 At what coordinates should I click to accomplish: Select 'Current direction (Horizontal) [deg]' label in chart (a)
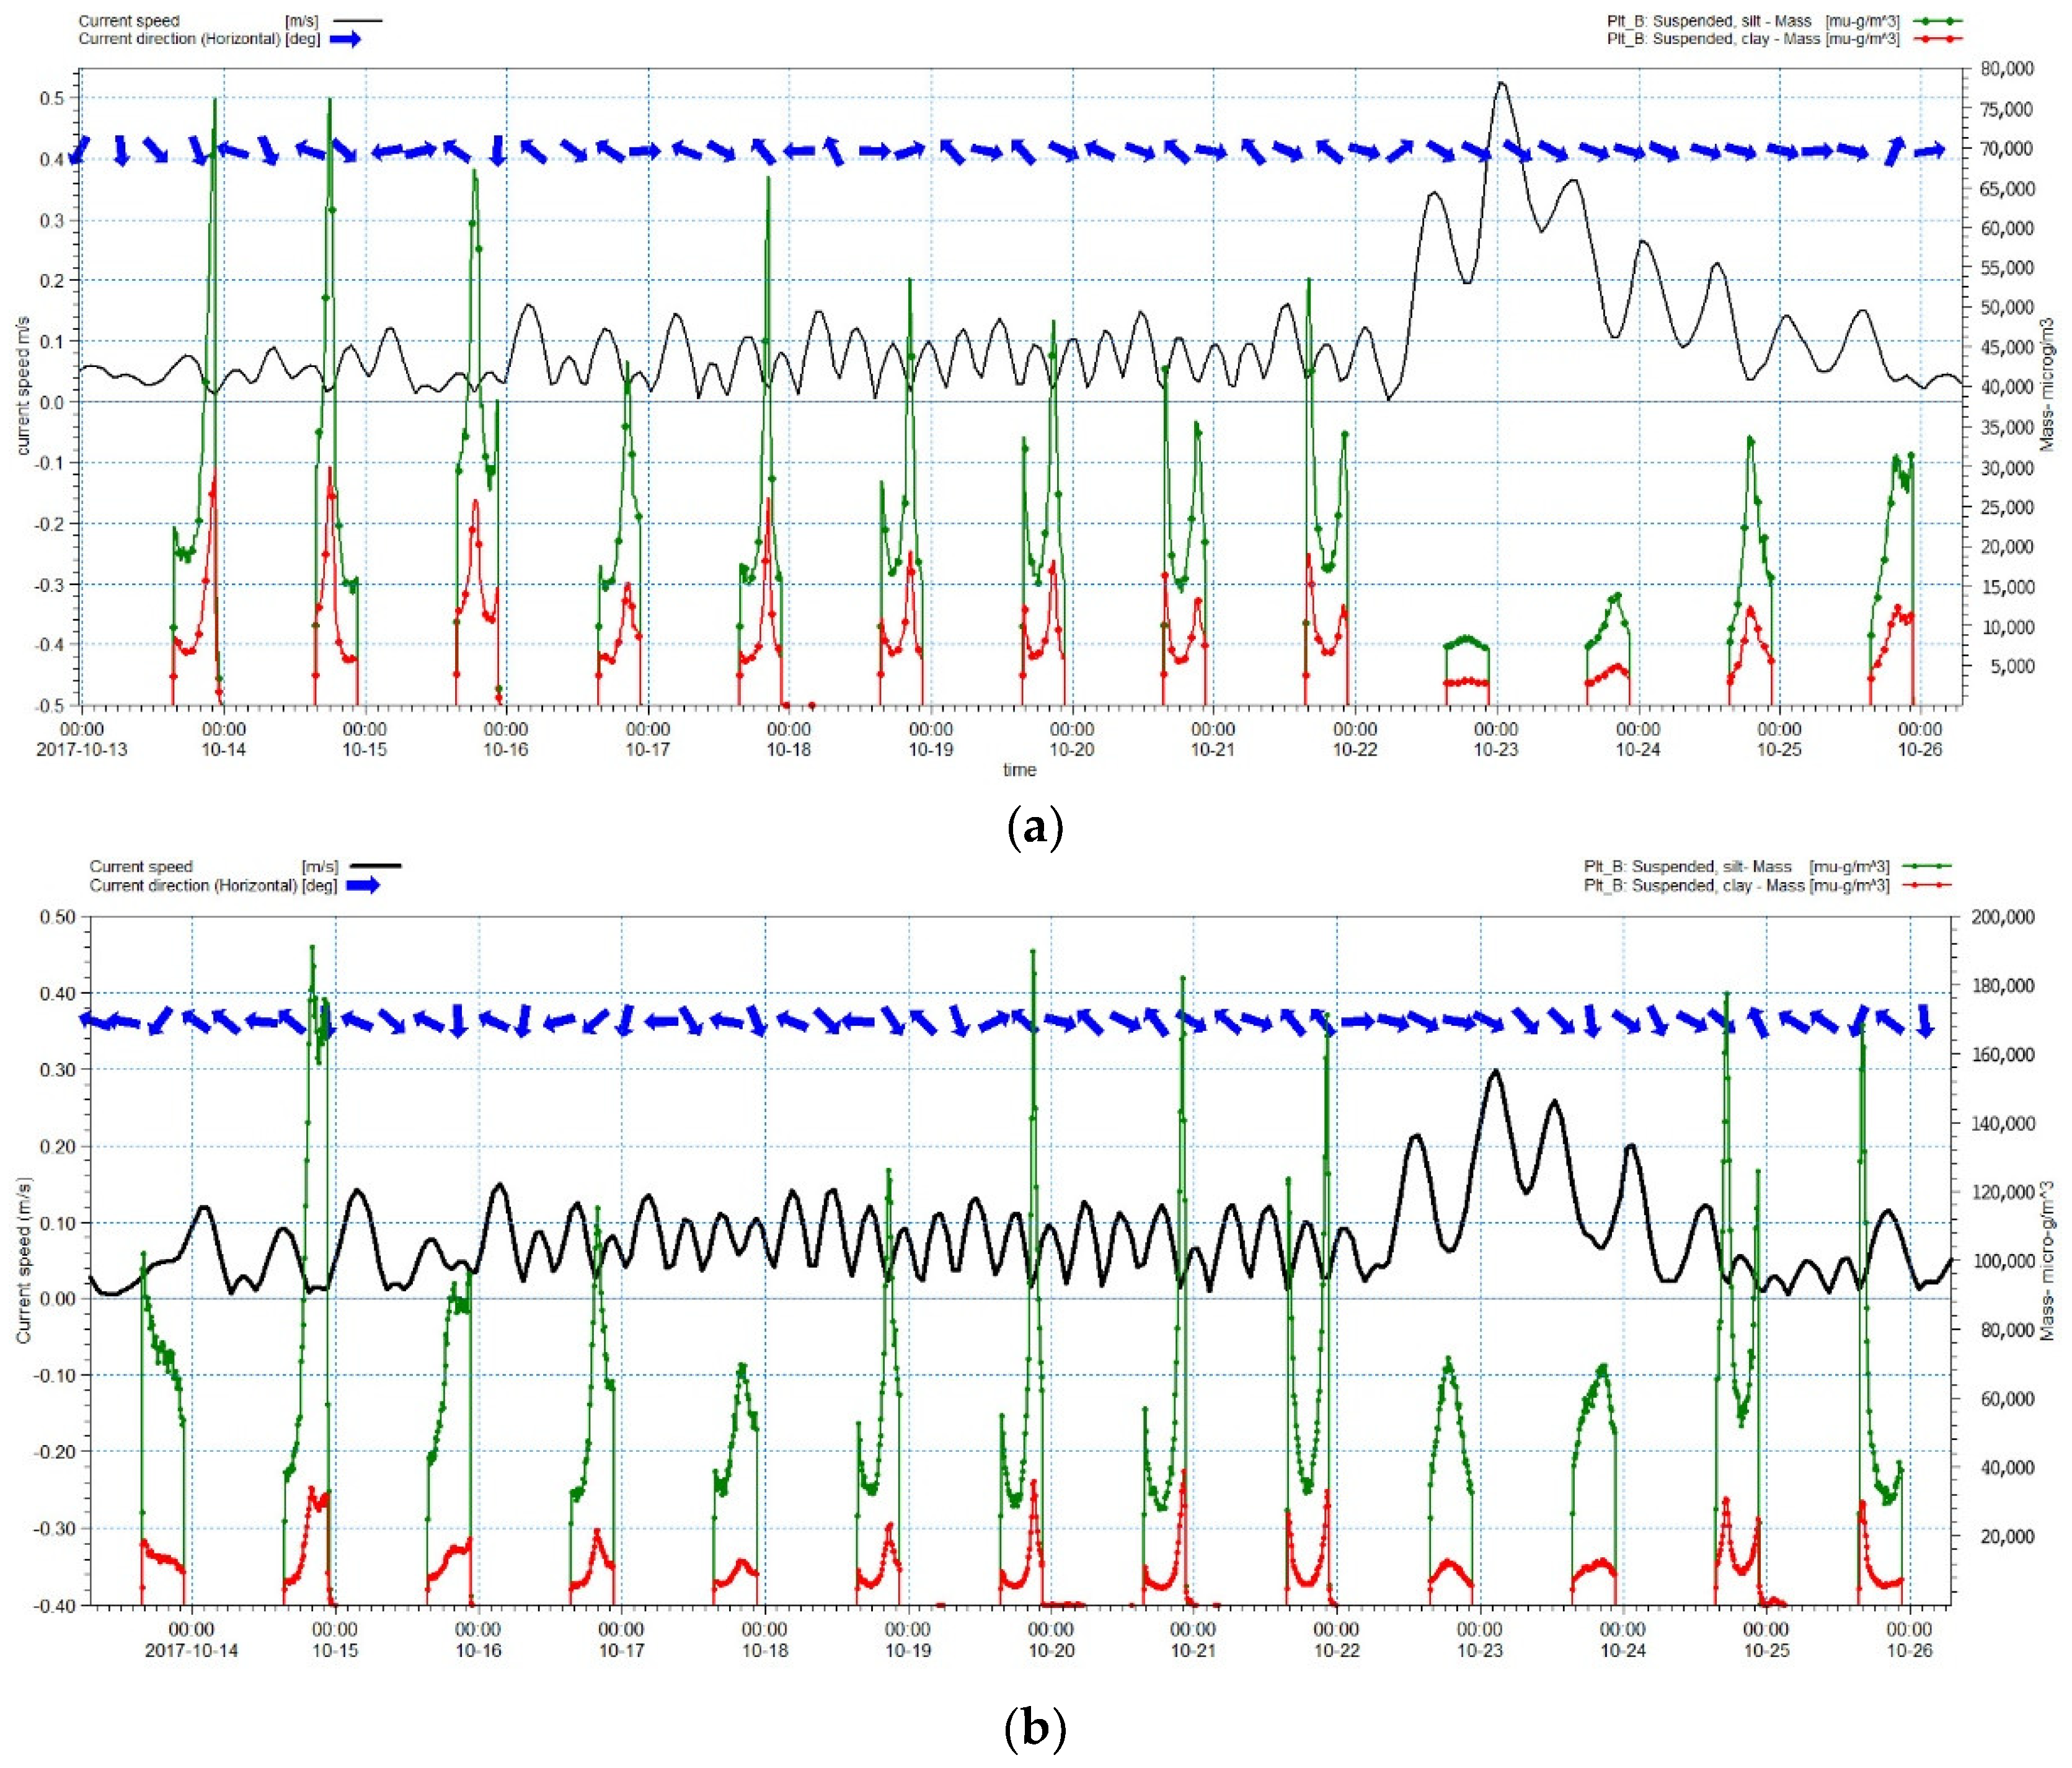click(x=199, y=39)
